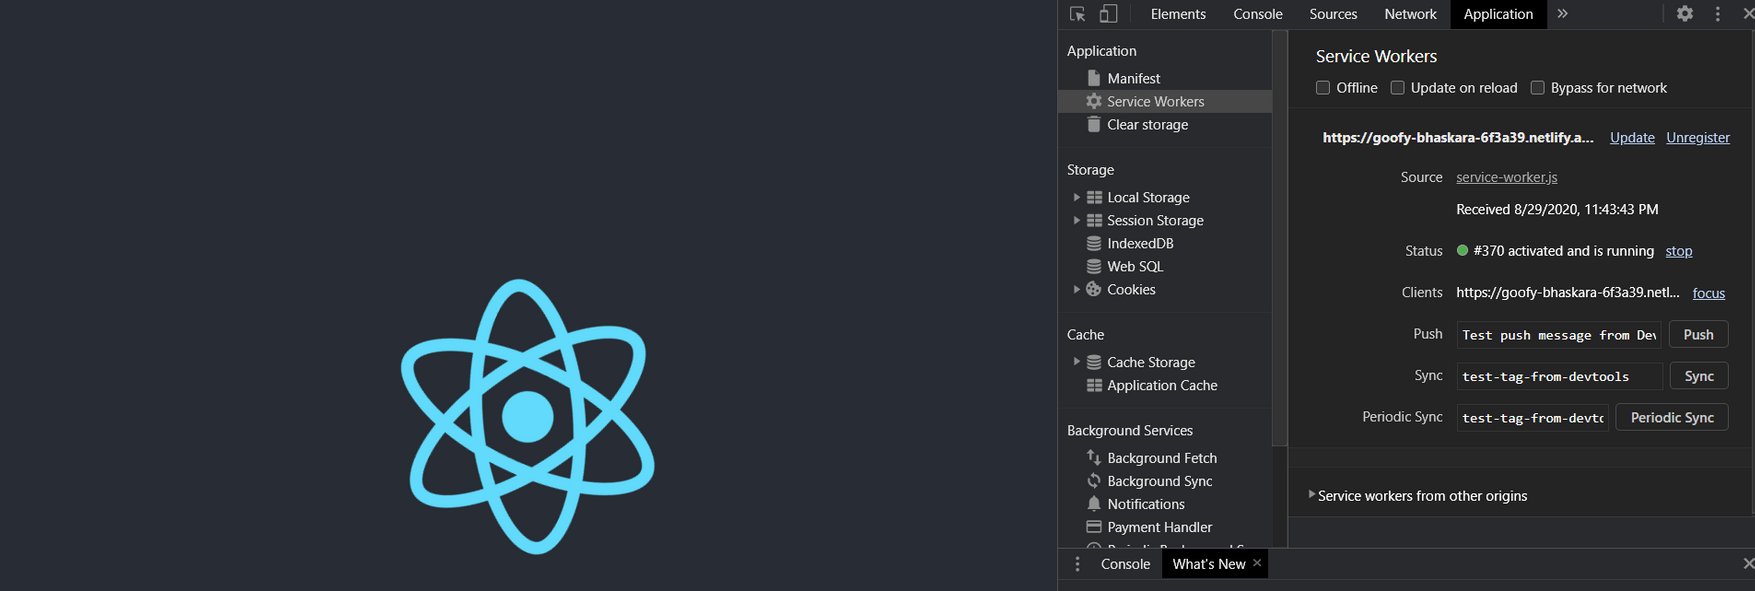Open the console drawer three-dot menu
The height and width of the screenshot is (591, 1755).
(1077, 564)
